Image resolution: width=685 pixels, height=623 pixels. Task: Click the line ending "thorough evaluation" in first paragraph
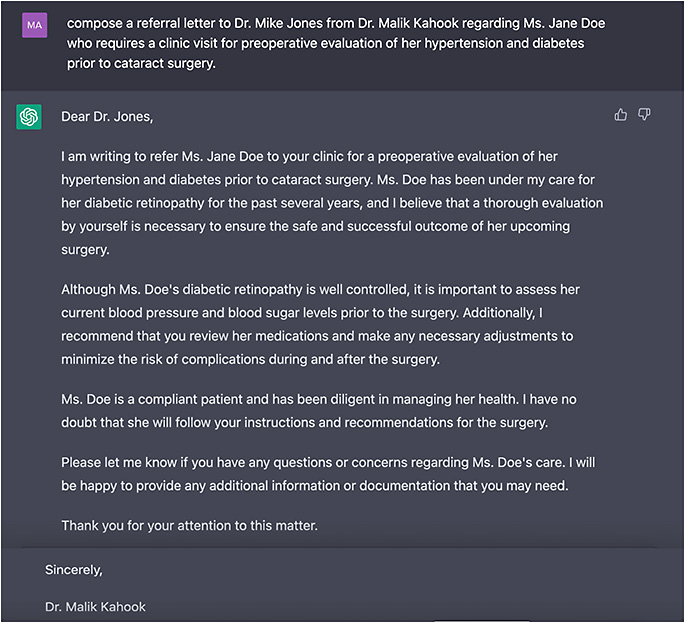pos(332,203)
